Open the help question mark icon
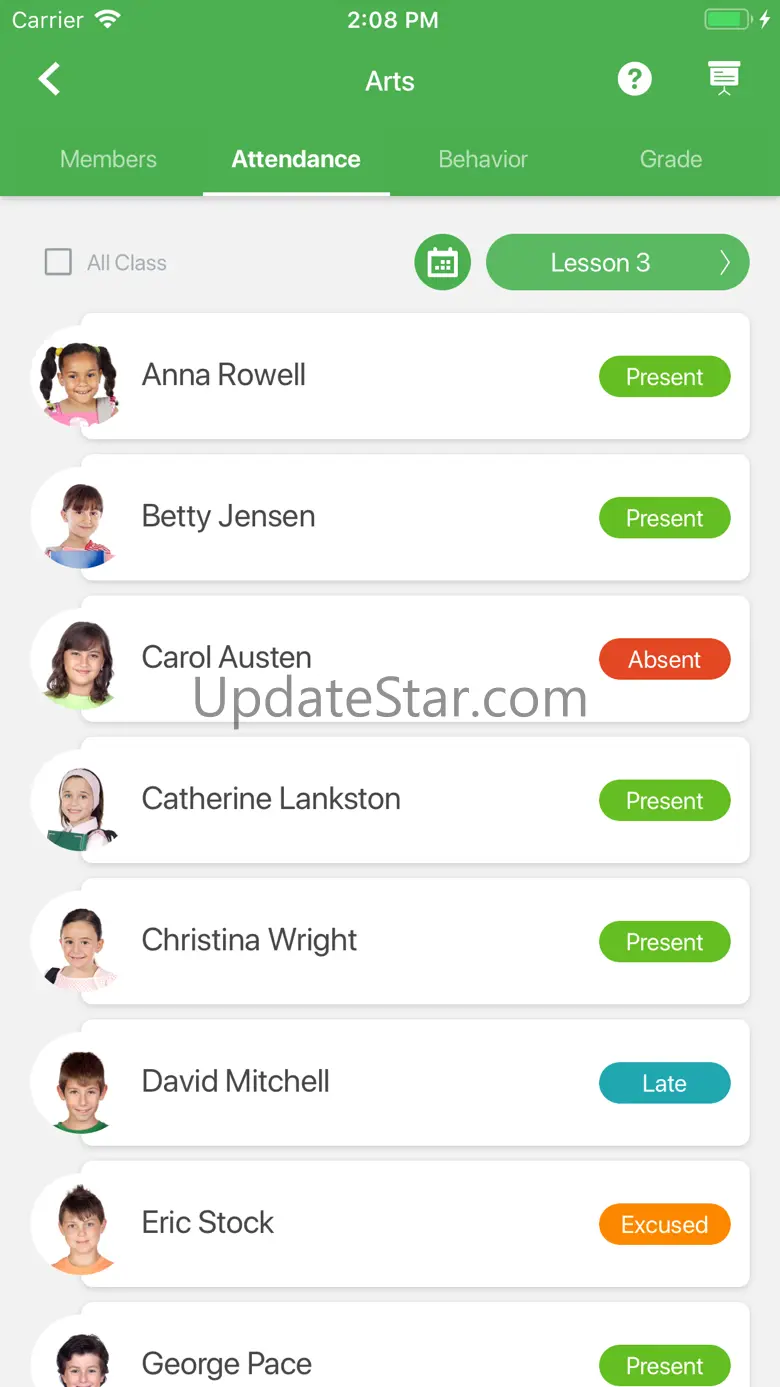This screenshot has width=780, height=1387. pos(634,79)
